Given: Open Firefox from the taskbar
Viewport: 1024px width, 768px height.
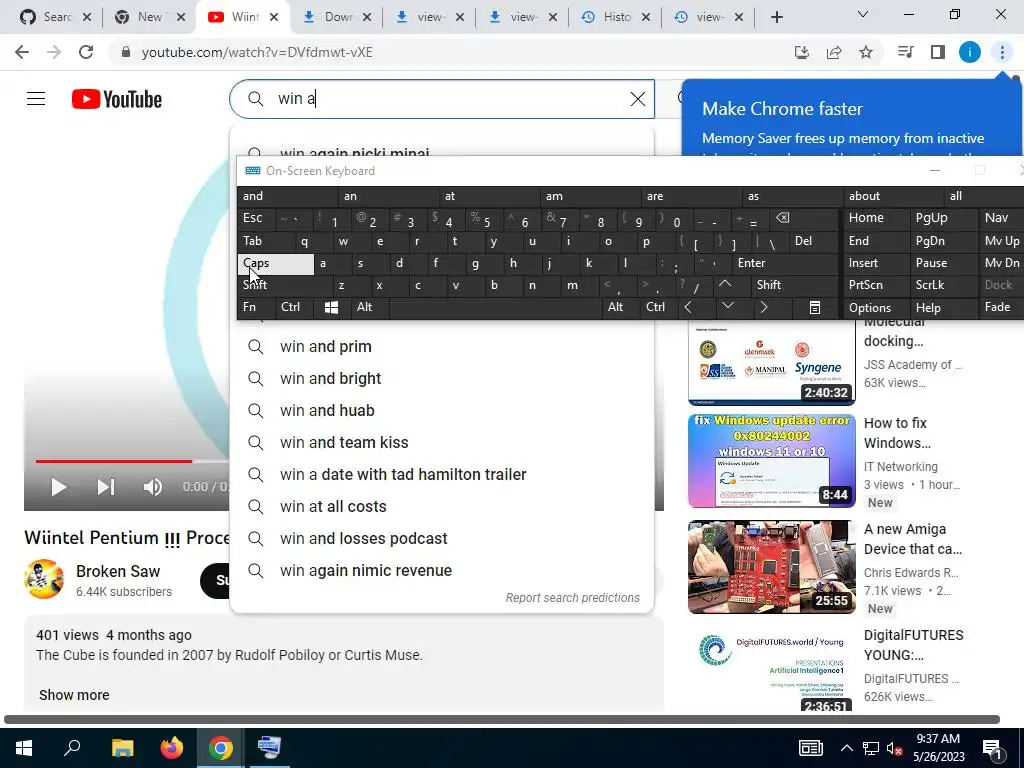Looking at the screenshot, I should [x=172, y=748].
